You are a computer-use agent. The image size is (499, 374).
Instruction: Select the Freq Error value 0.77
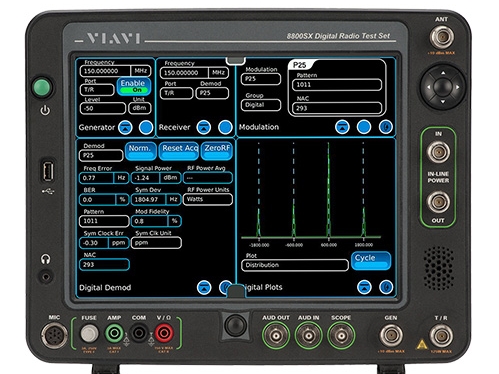point(97,178)
